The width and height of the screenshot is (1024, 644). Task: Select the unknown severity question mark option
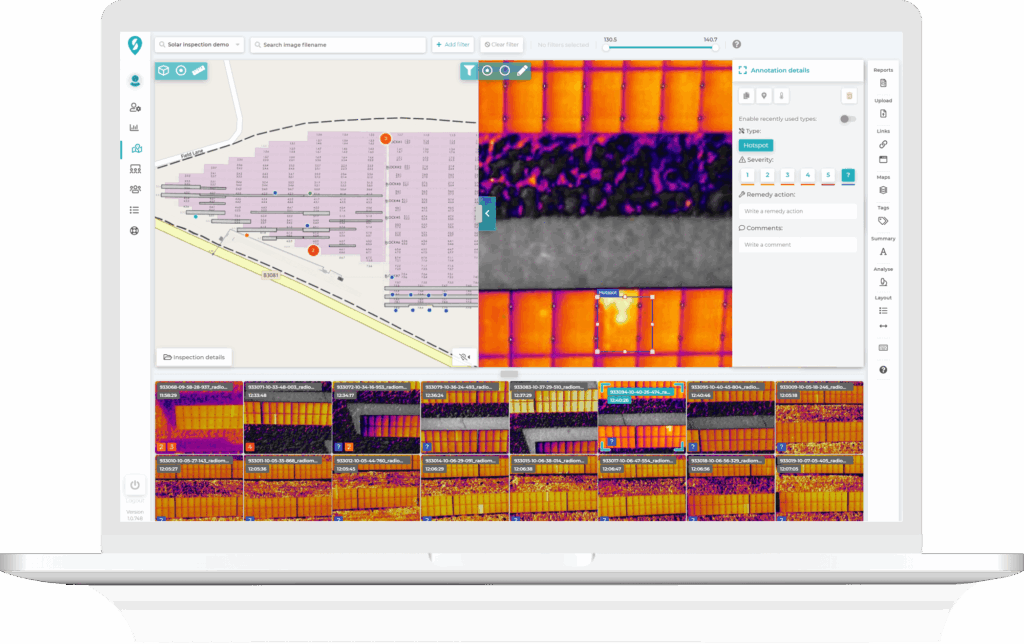(848, 175)
